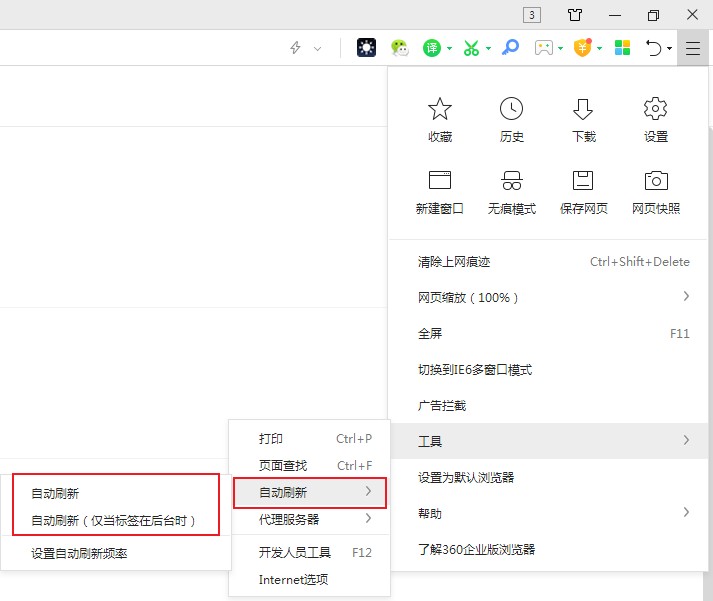Select Clear browsing traces (清除上网痕迹)

pyautogui.click(x=549, y=262)
